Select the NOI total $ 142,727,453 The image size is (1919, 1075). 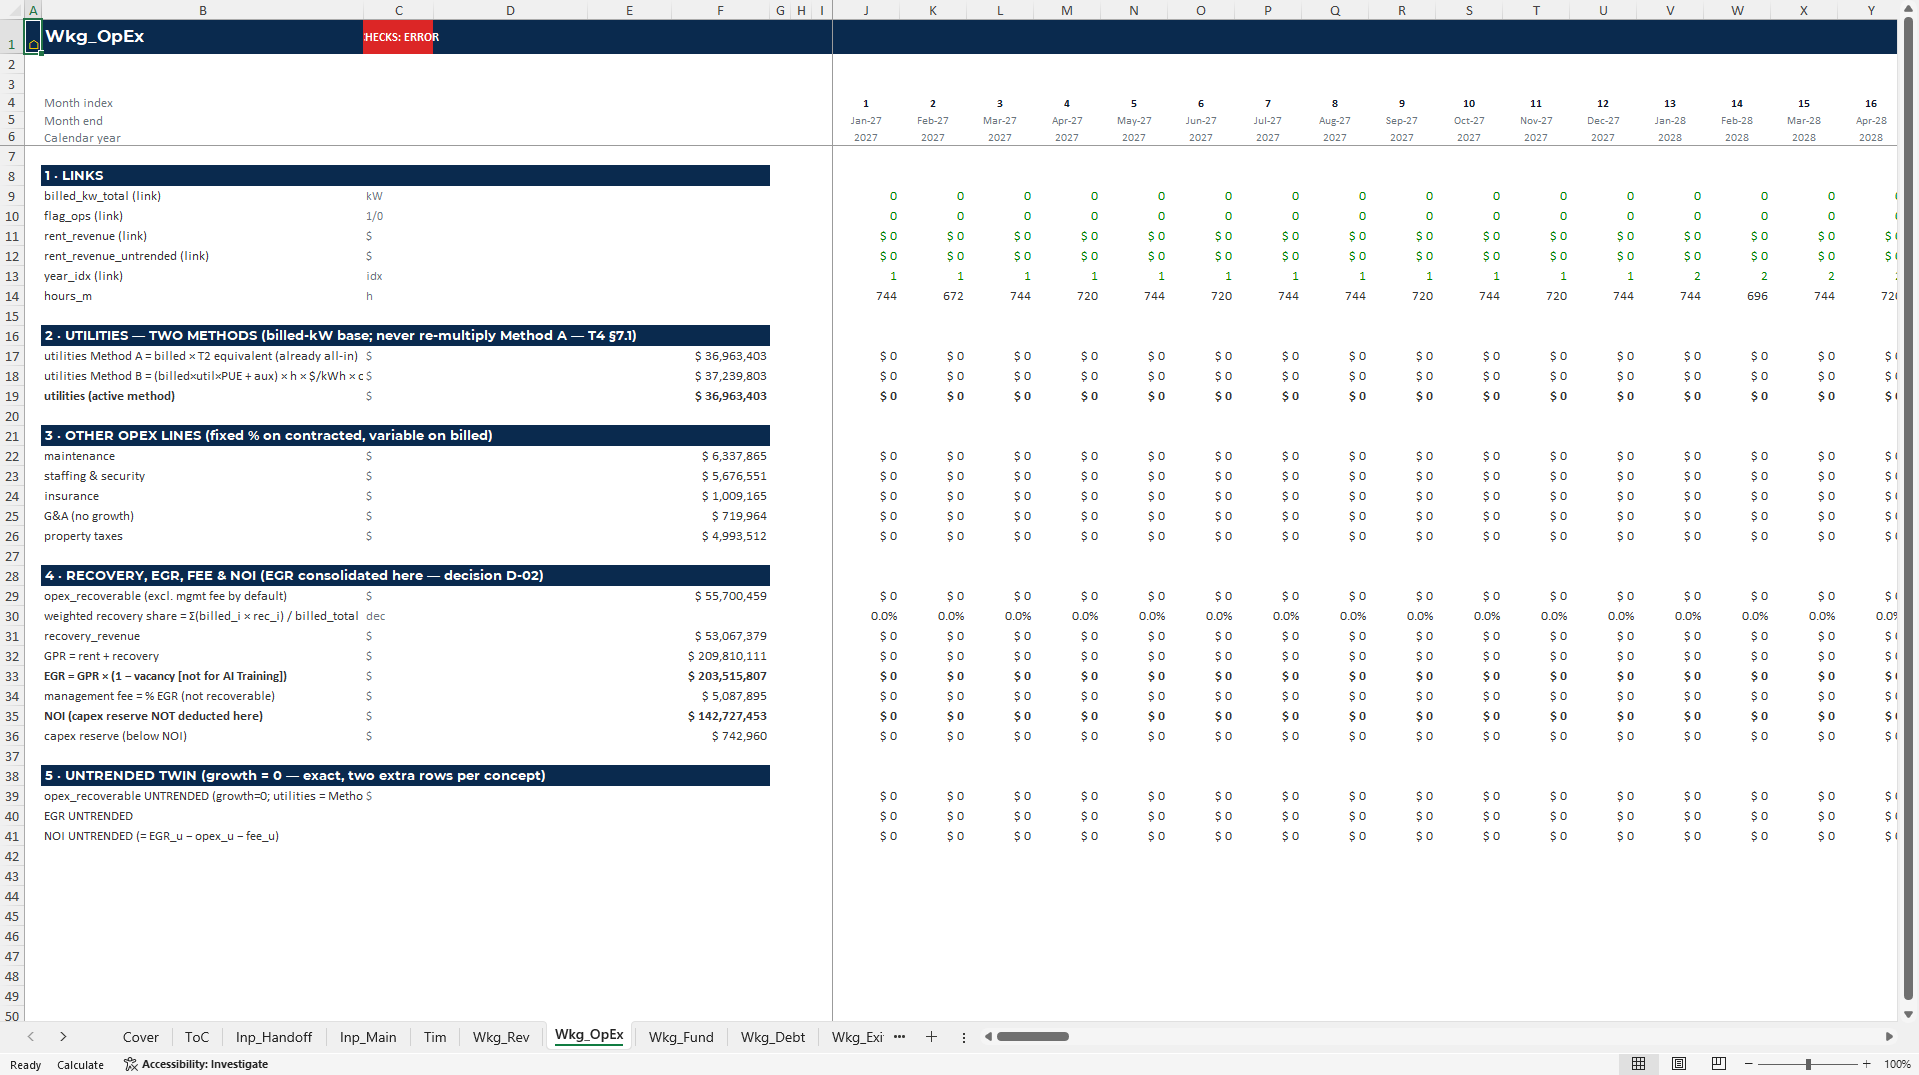tap(727, 716)
